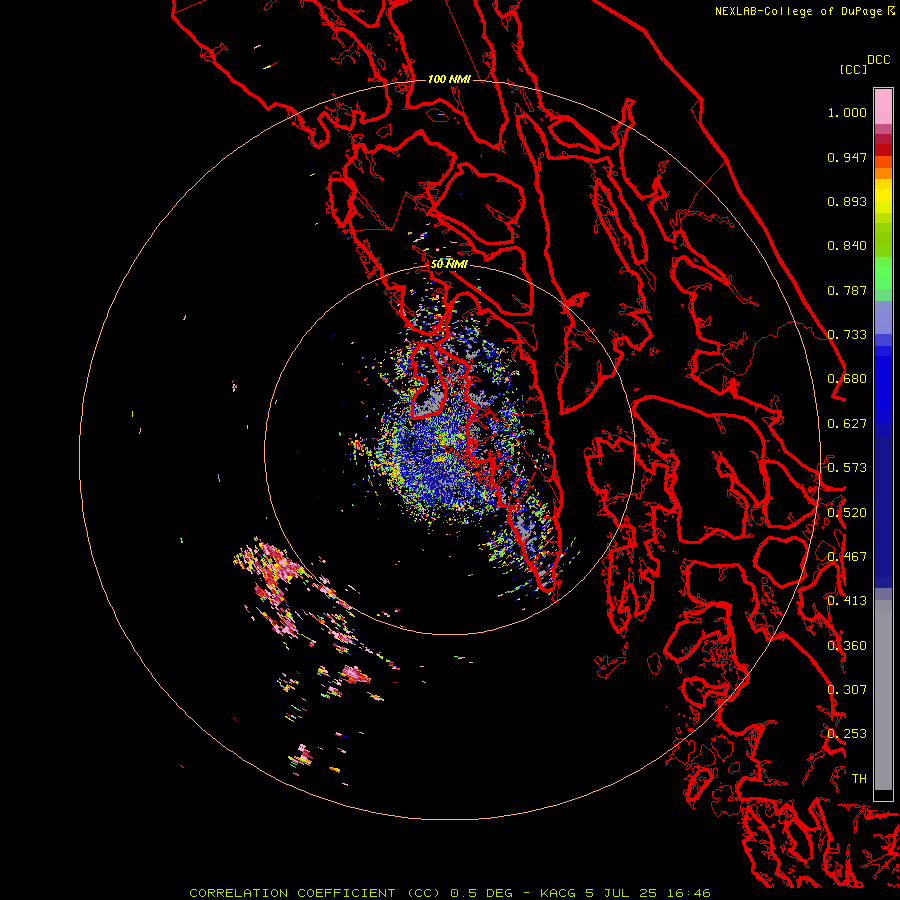Click the [CC] label above the color scale
This screenshot has width=900, height=900.
(x=853, y=69)
